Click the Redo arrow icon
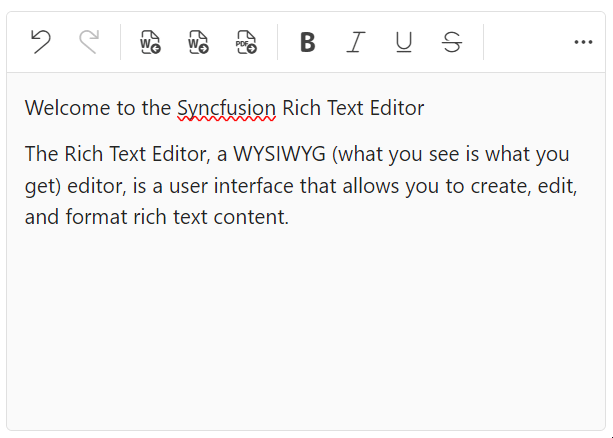The width and height of the screenshot is (613, 438). [89, 42]
